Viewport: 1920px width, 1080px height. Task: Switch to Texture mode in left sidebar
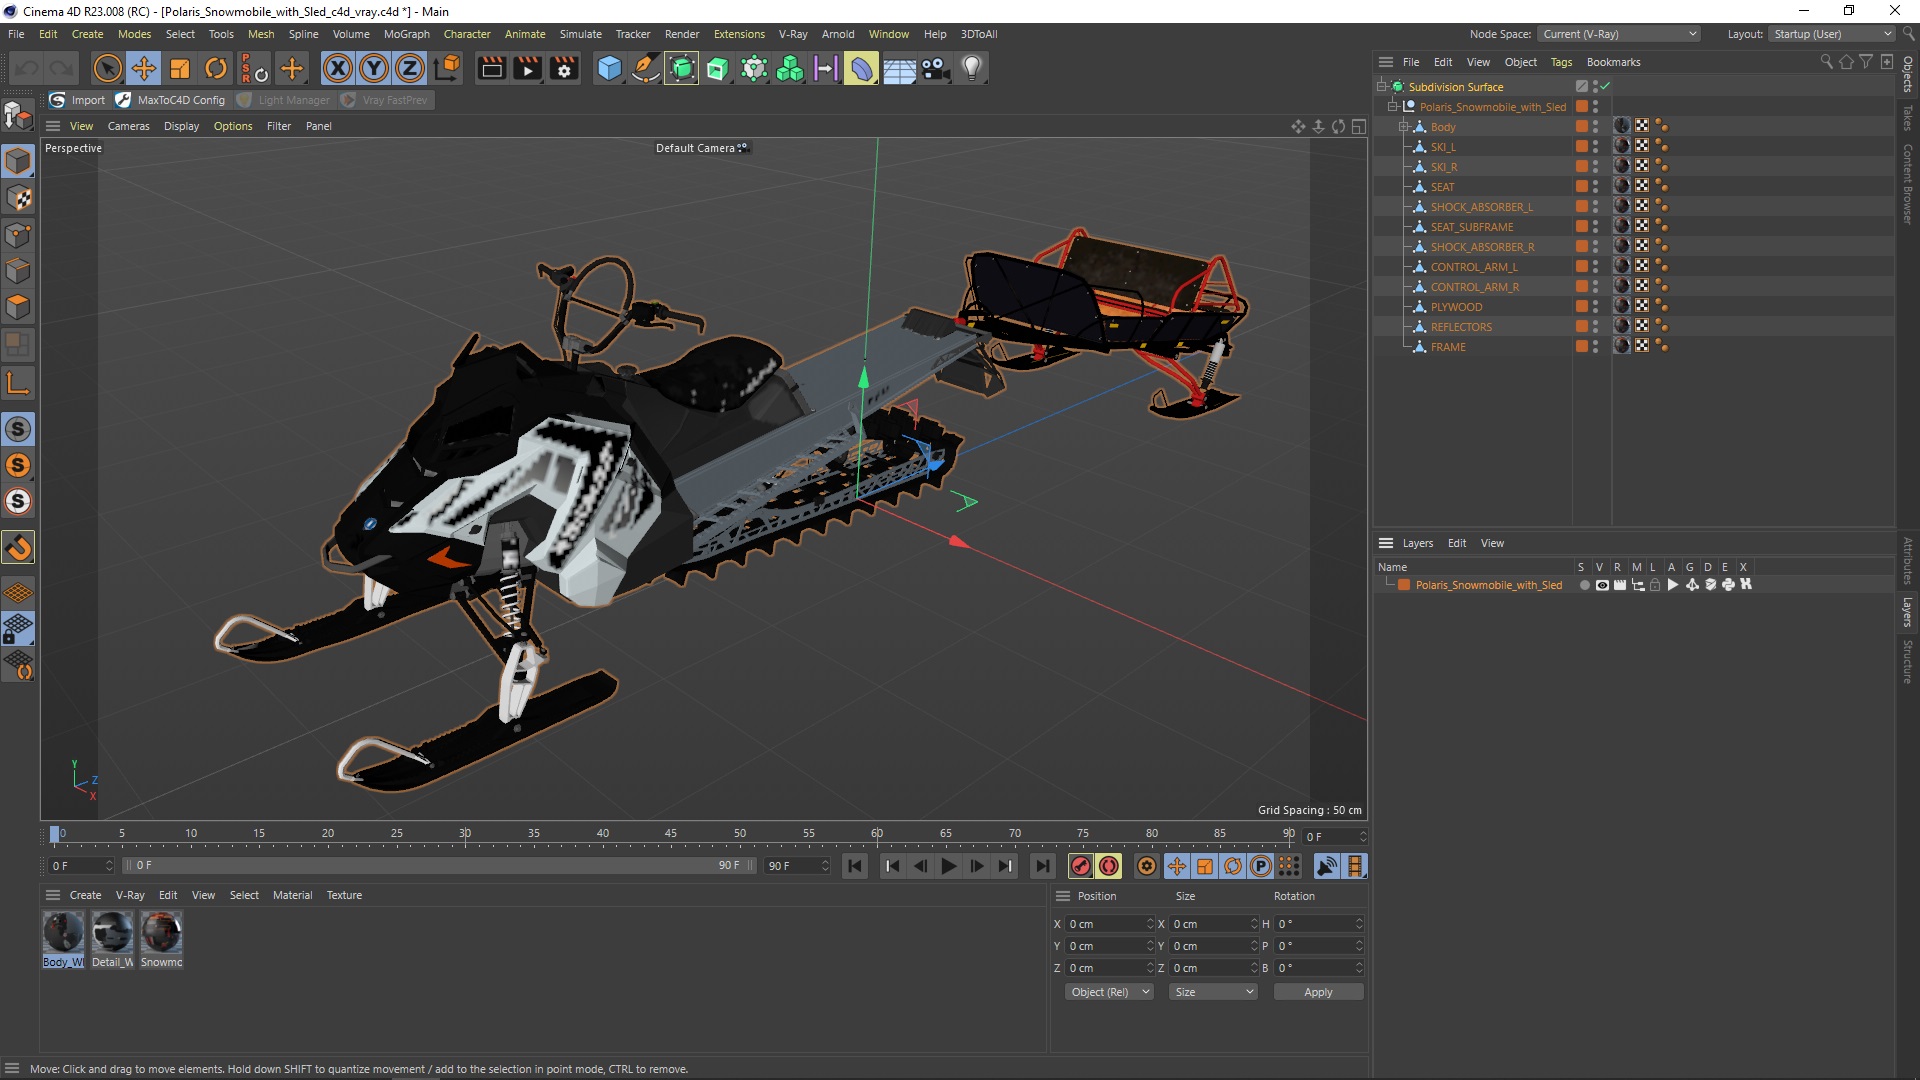point(18,198)
